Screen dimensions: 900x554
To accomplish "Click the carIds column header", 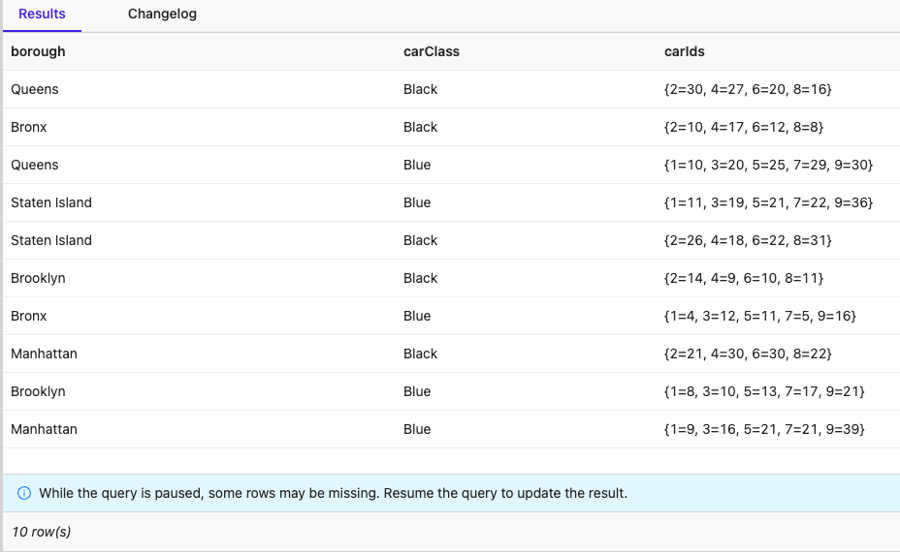I will click(x=684, y=52).
